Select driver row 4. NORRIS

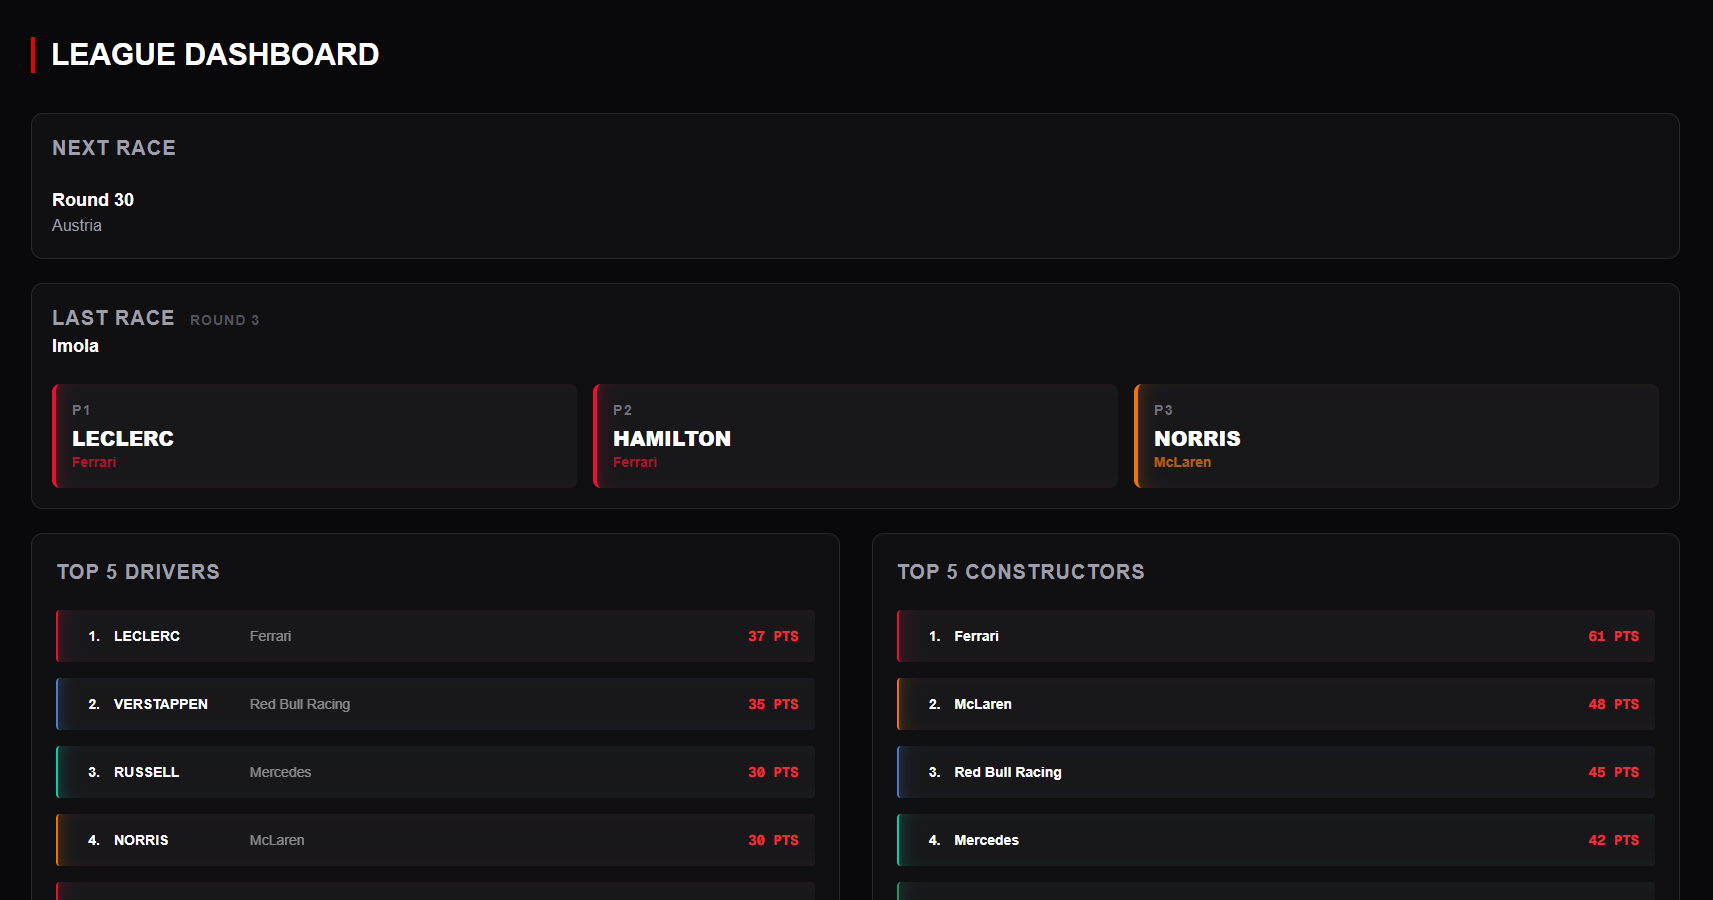pos(436,840)
